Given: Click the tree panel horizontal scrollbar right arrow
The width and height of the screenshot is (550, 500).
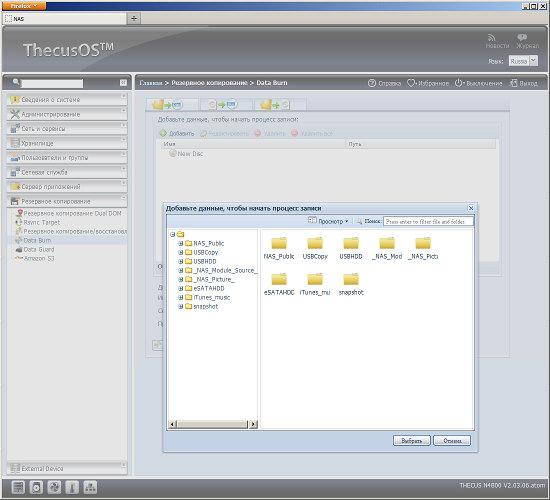Looking at the screenshot, I should (253, 424).
